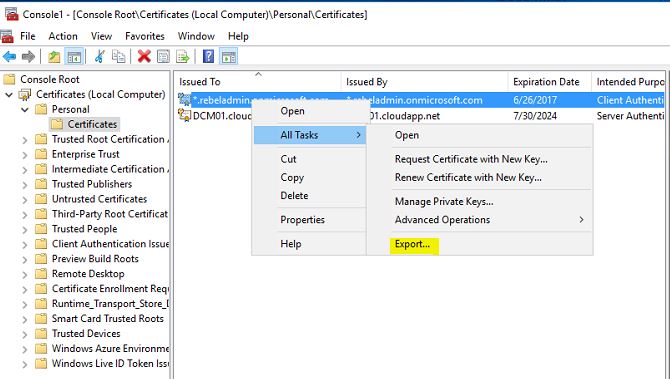Select Certificate Enrollment Requests tree item
Image resolution: width=670 pixels, height=379 pixels.
(x=110, y=289)
